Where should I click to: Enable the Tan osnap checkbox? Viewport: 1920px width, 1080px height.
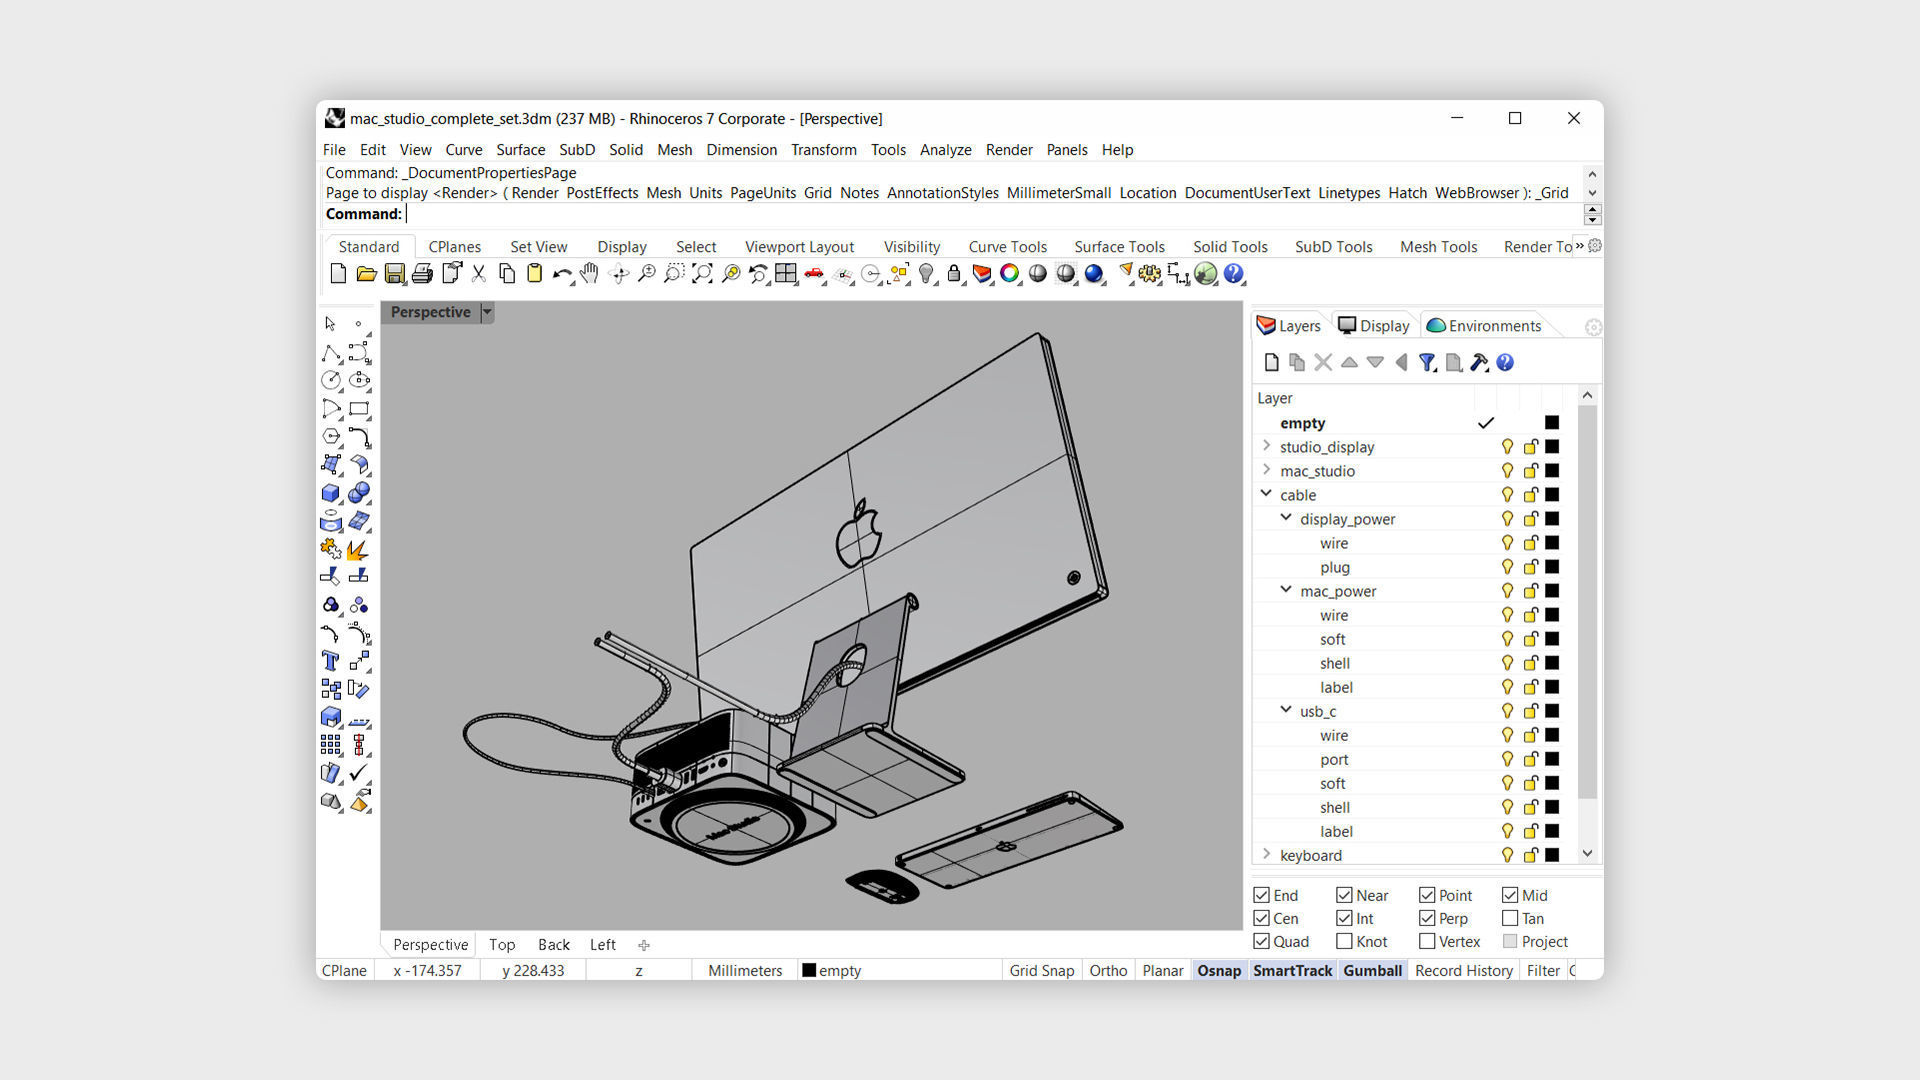[x=1510, y=919]
